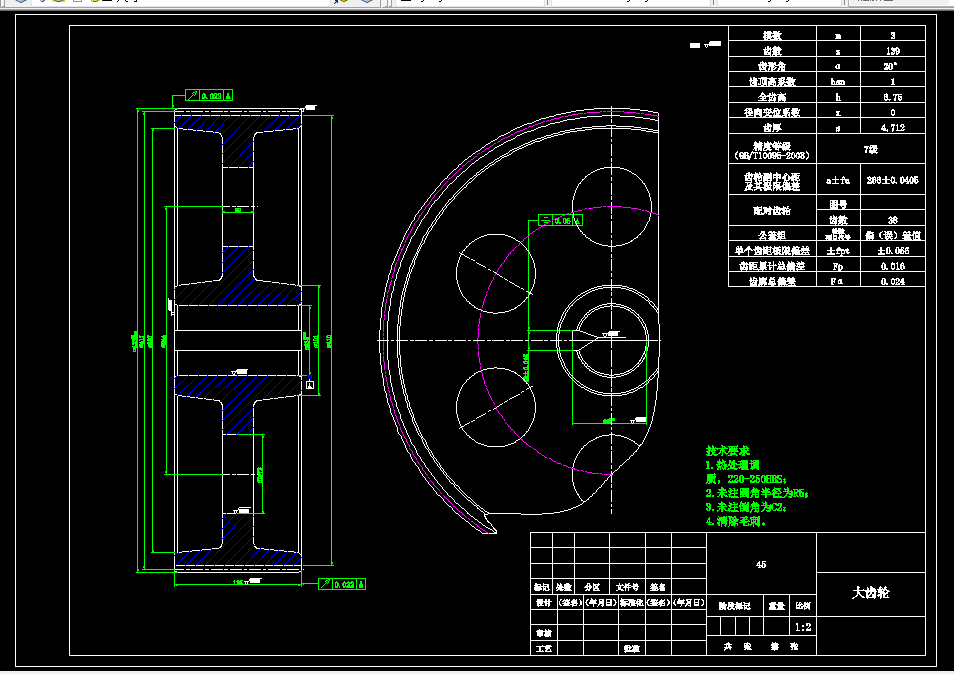
Task: Select the note 2.未注圆角半径为R5
Action: 757,493
